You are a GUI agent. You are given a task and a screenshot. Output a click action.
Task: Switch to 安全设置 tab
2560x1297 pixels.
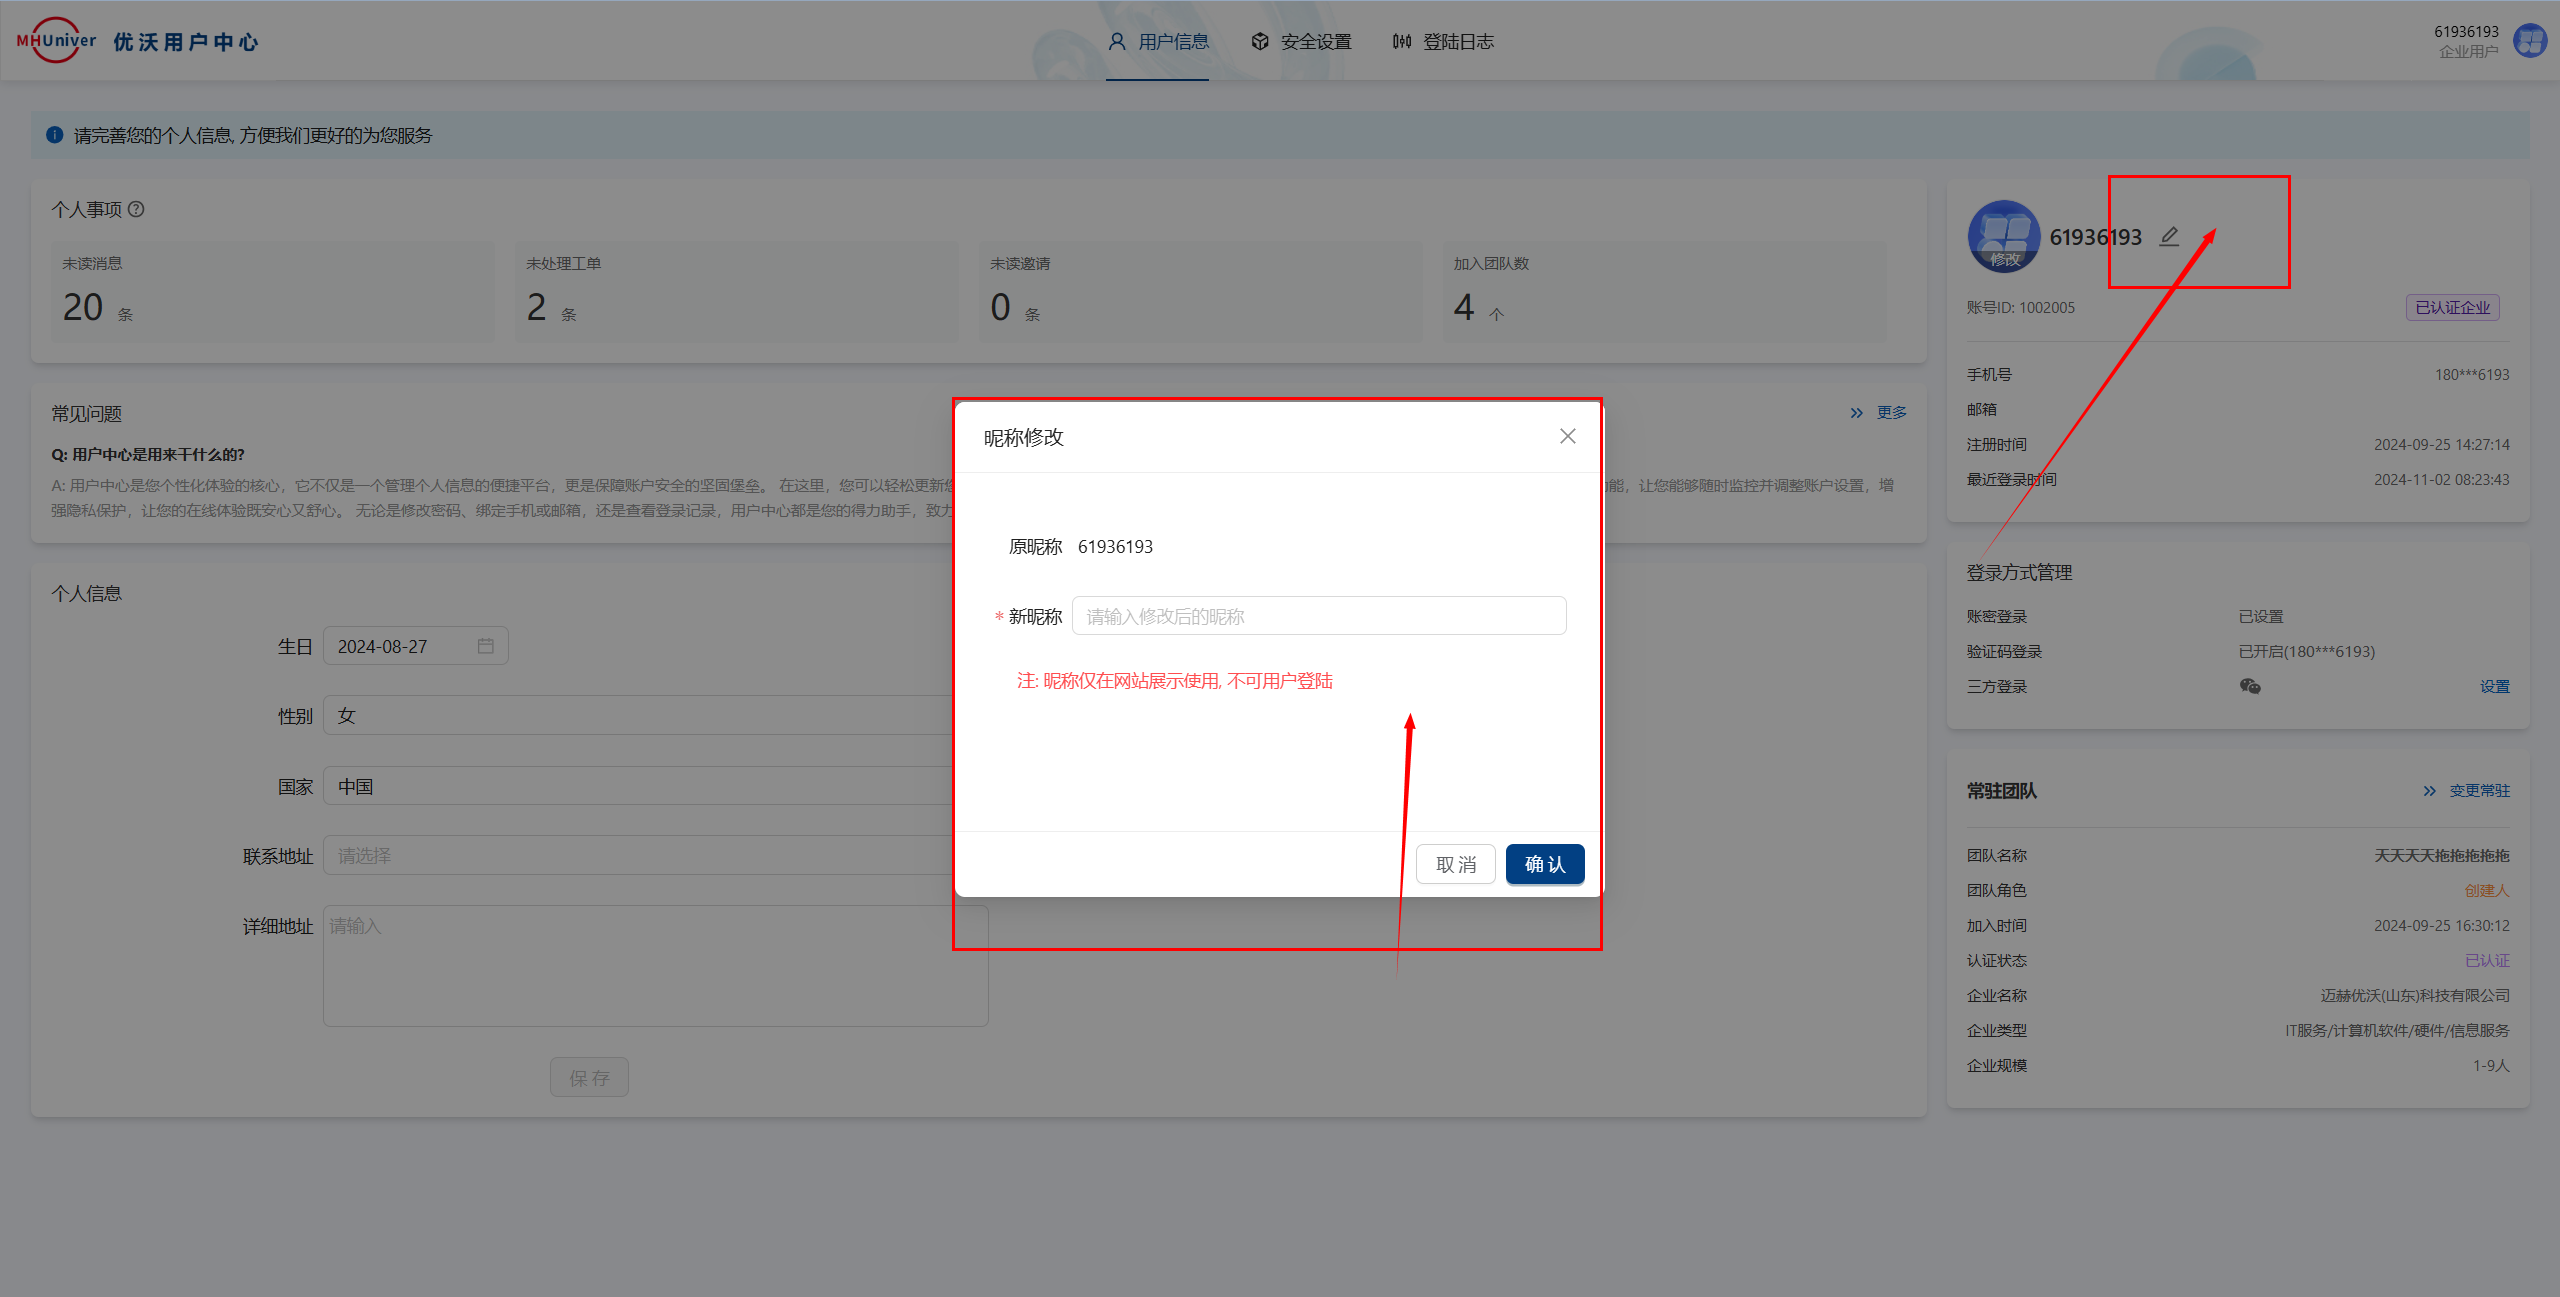tap(1301, 42)
